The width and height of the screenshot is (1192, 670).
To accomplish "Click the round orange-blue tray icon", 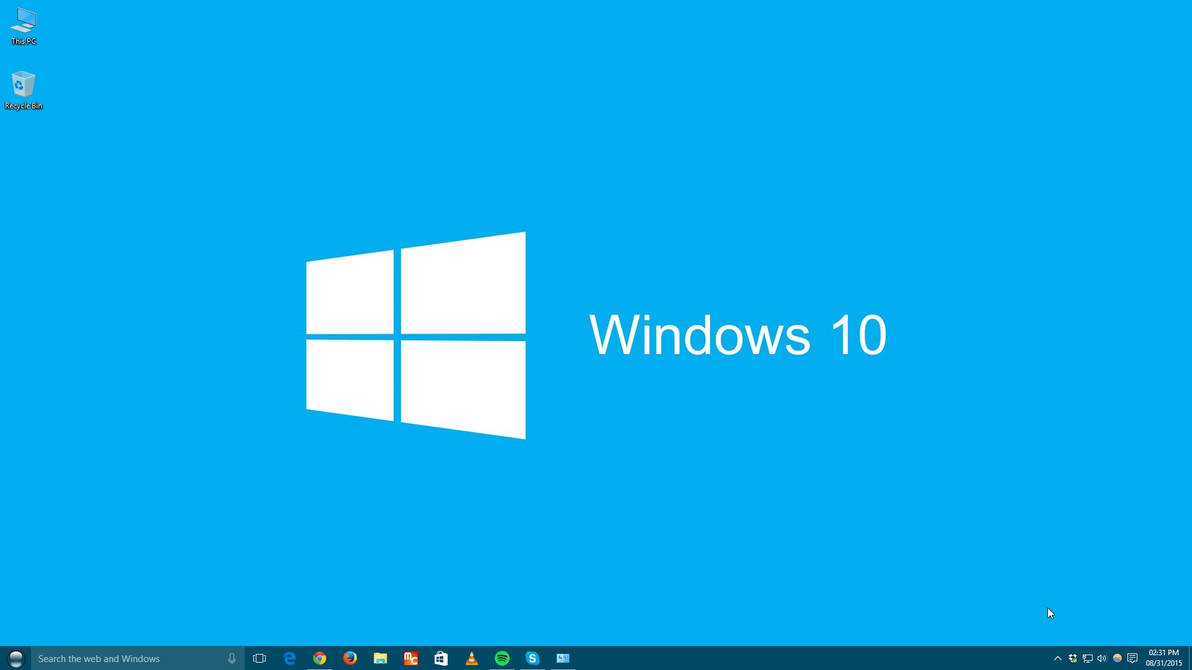I will coord(1118,659).
